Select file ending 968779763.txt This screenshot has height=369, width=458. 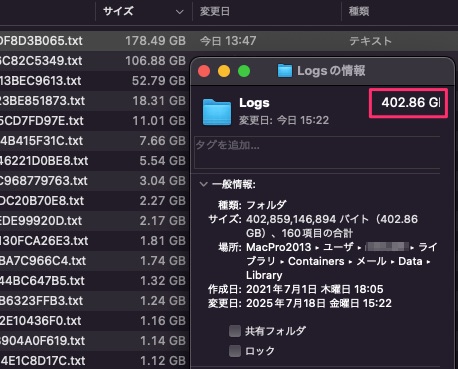(44, 181)
